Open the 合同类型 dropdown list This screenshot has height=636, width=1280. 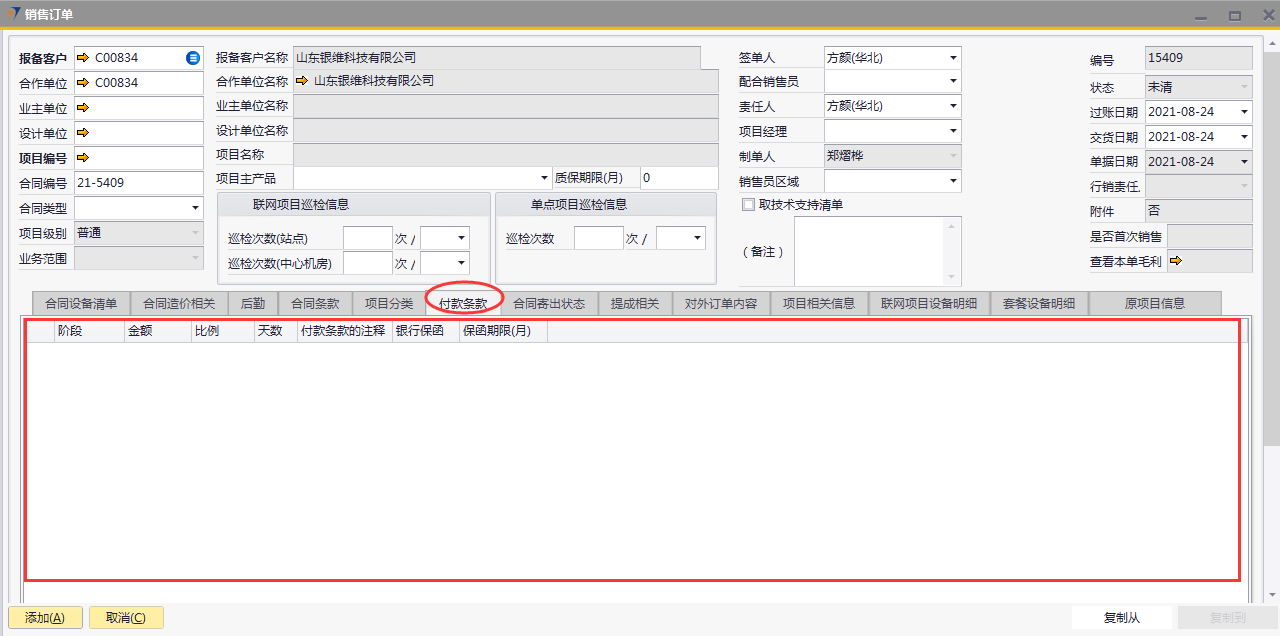coord(195,208)
